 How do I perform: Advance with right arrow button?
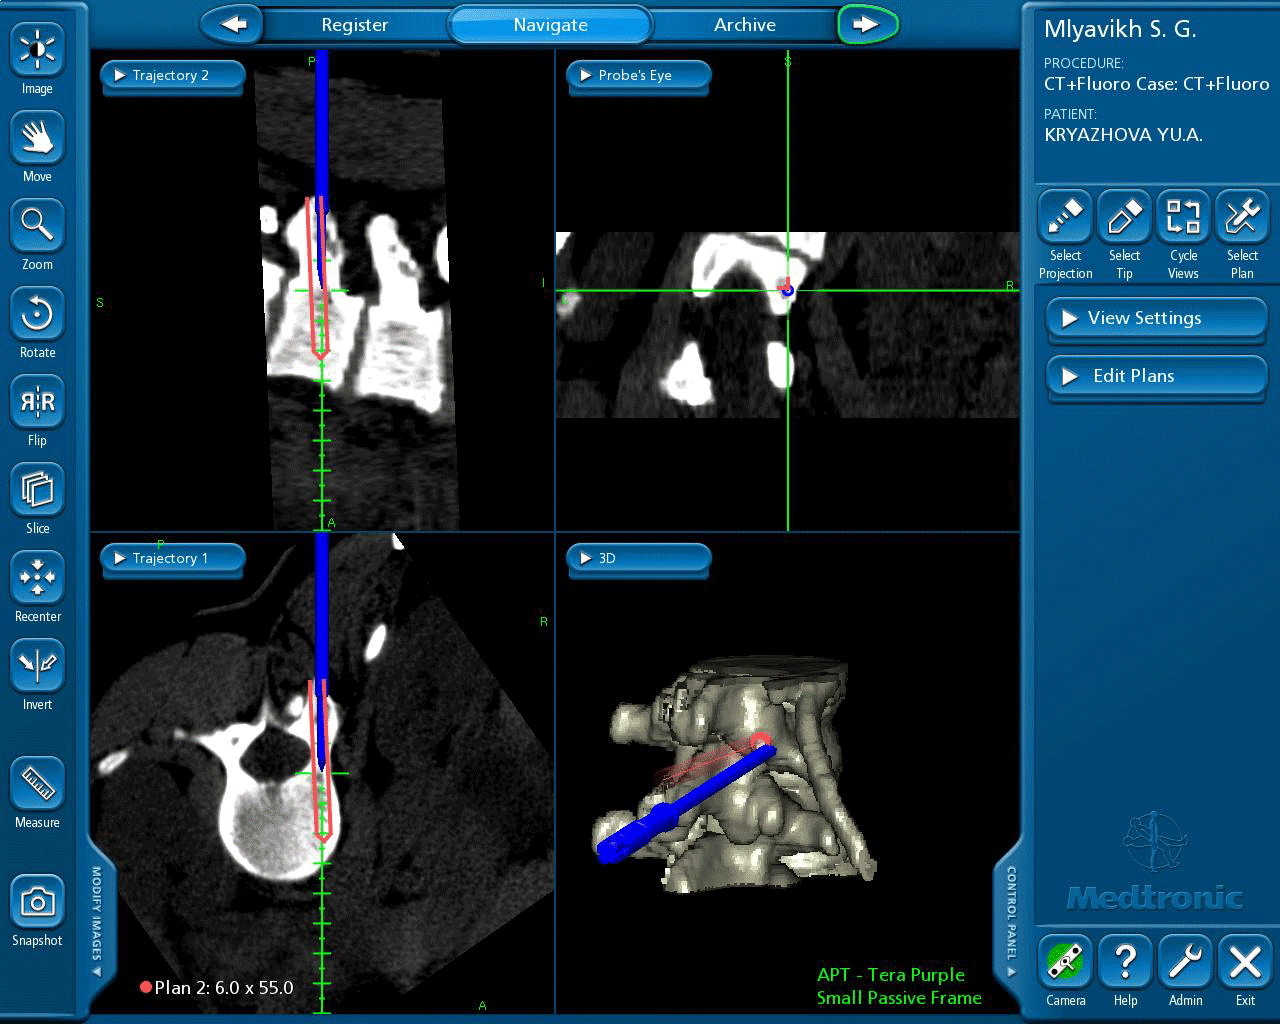coord(867,24)
